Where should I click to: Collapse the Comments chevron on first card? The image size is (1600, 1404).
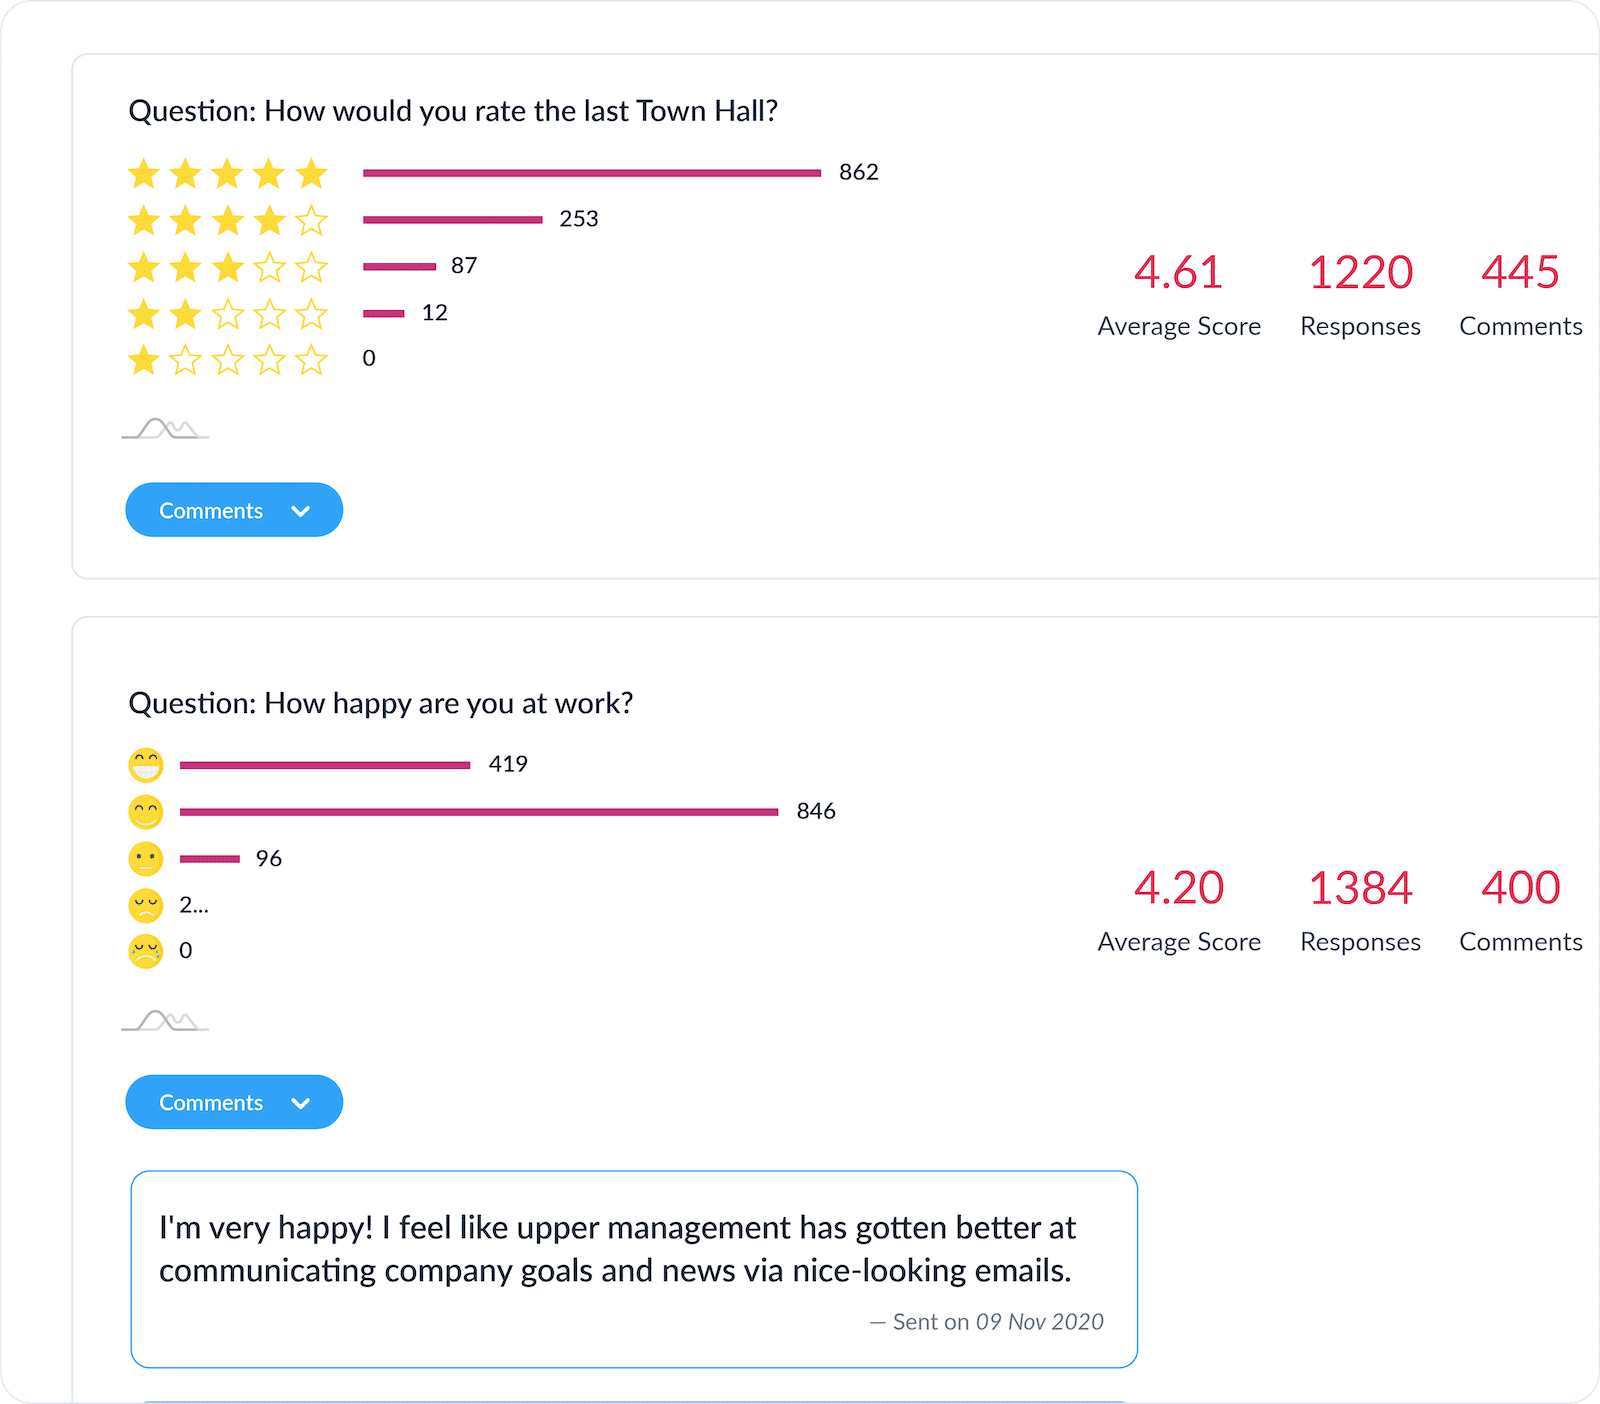(300, 510)
